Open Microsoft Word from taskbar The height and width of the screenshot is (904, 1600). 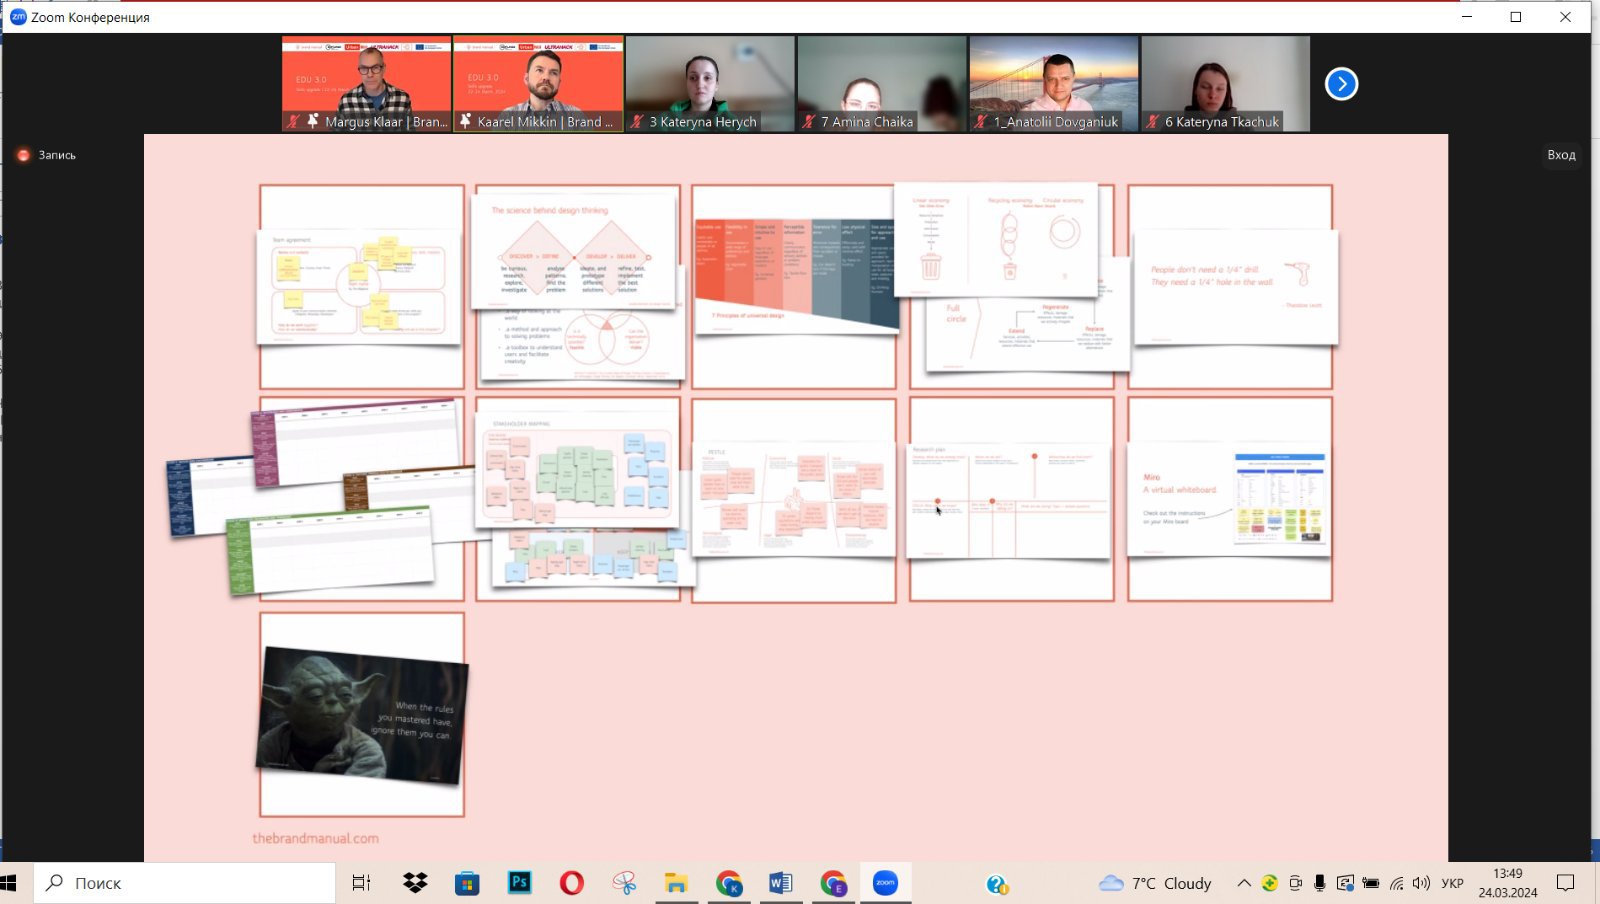(781, 883)
